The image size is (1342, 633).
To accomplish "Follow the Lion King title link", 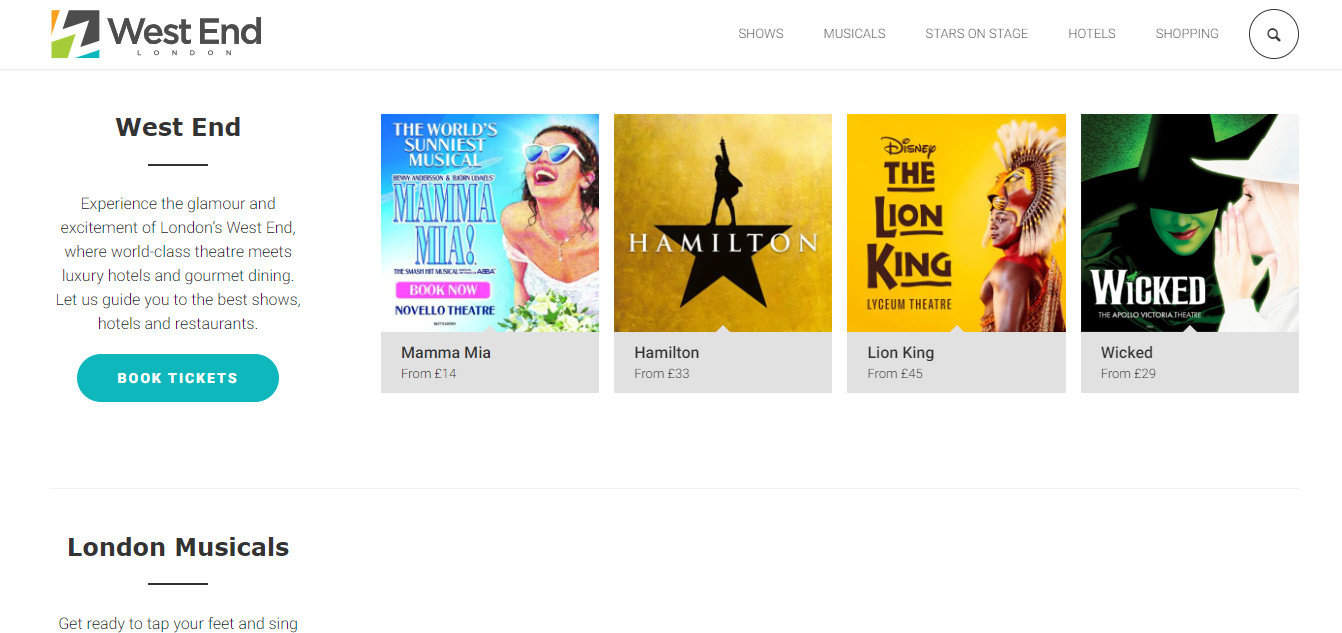I will point(901,352).
